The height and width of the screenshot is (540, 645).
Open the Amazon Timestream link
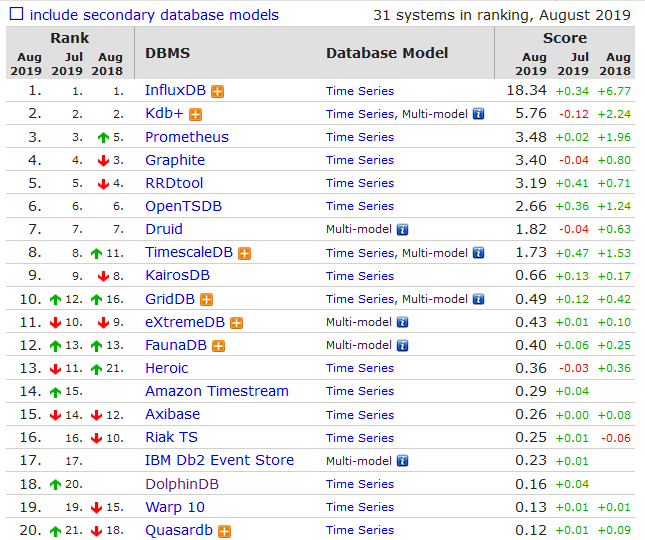(x=217, y=391)
